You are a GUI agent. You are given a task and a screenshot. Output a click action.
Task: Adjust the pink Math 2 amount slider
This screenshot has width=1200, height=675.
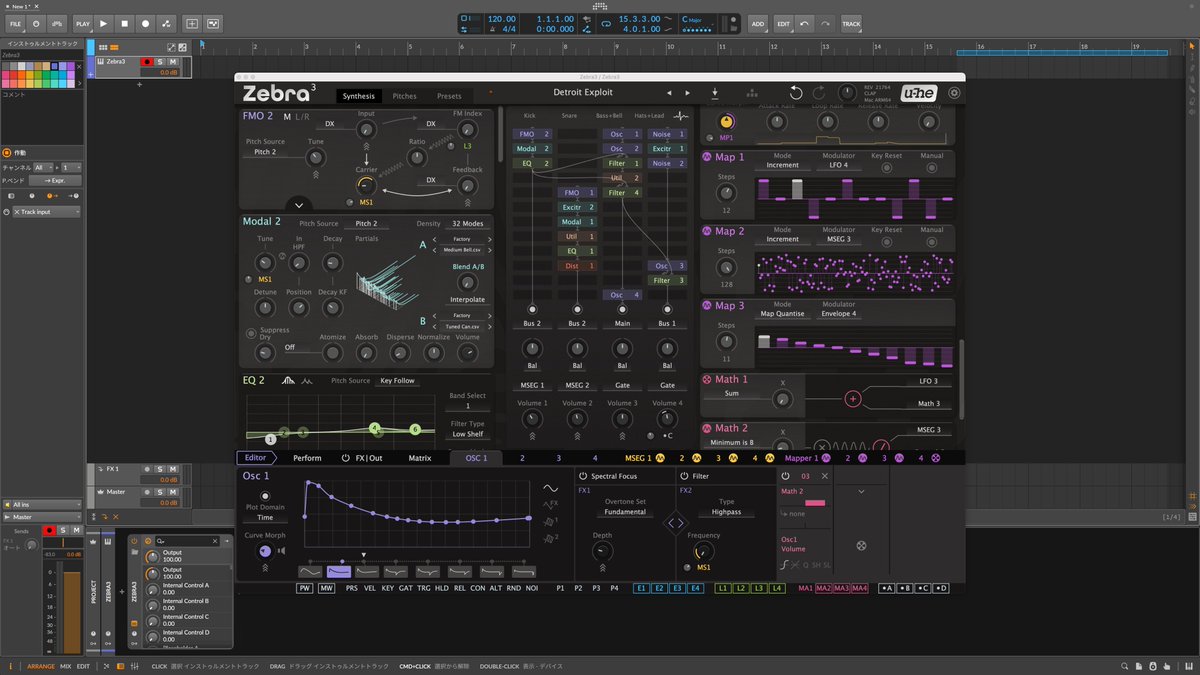[x=815, y=503]
